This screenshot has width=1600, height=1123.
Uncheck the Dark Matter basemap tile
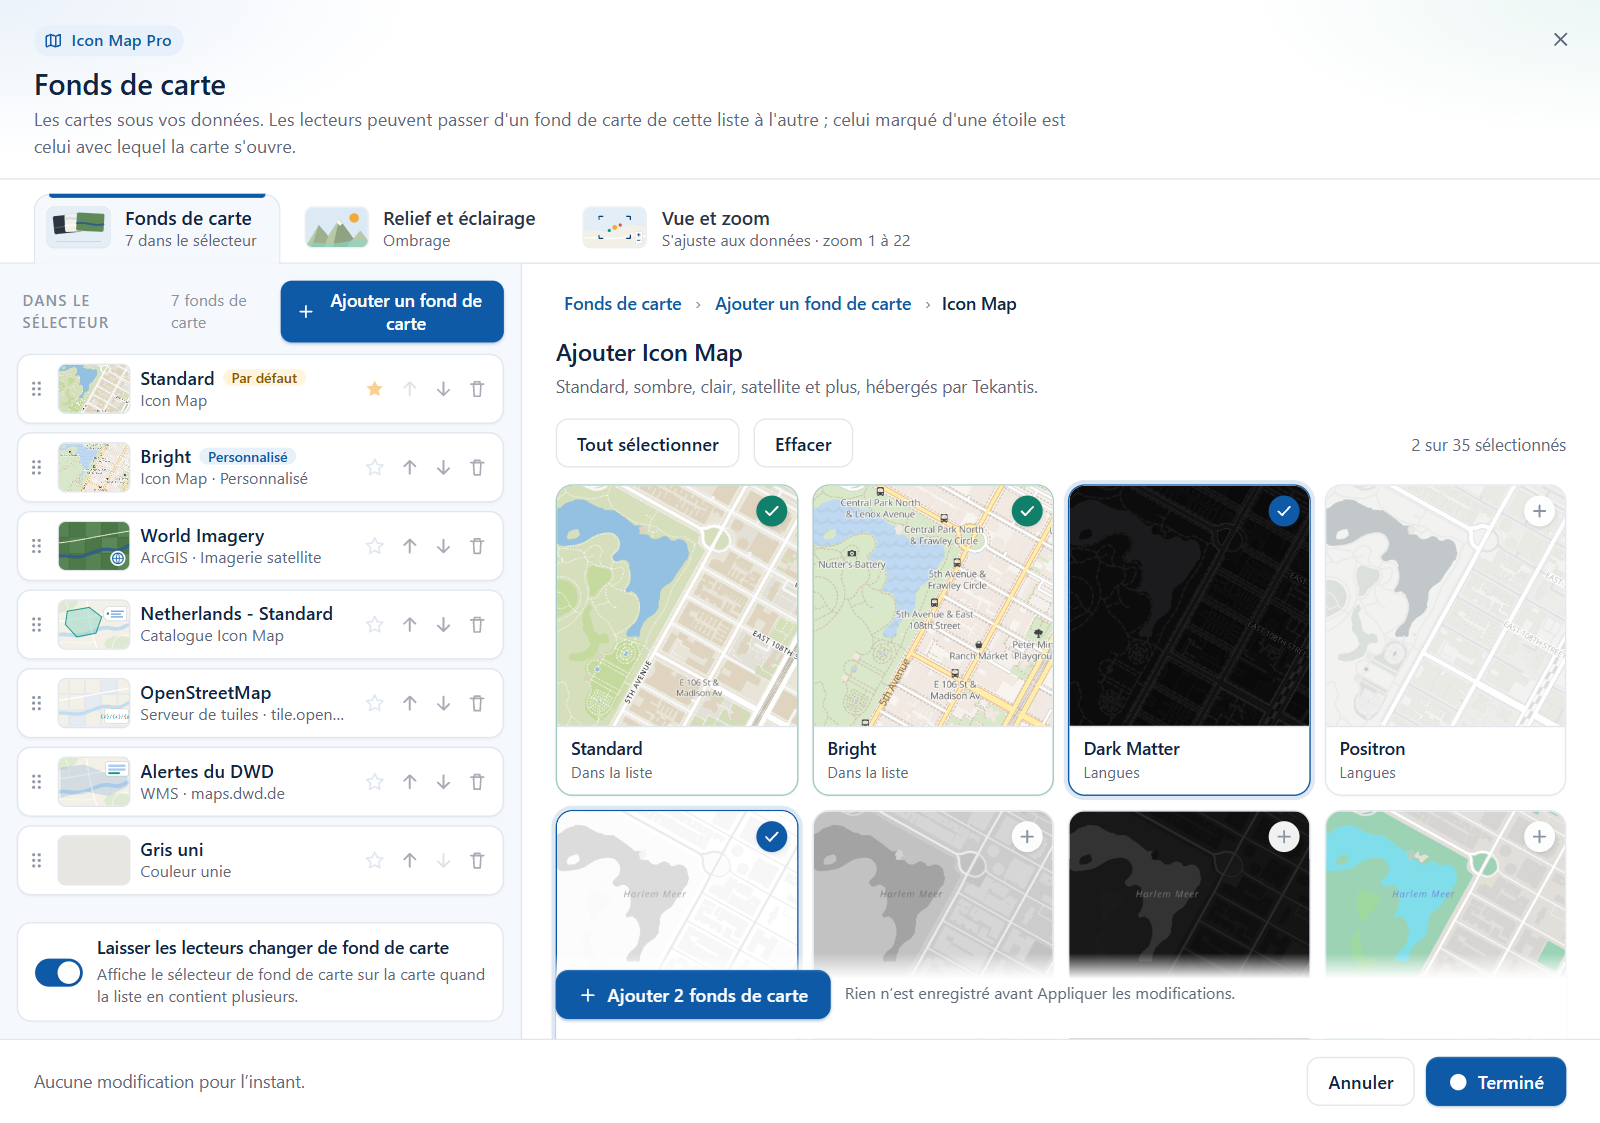pos(1283,511)
